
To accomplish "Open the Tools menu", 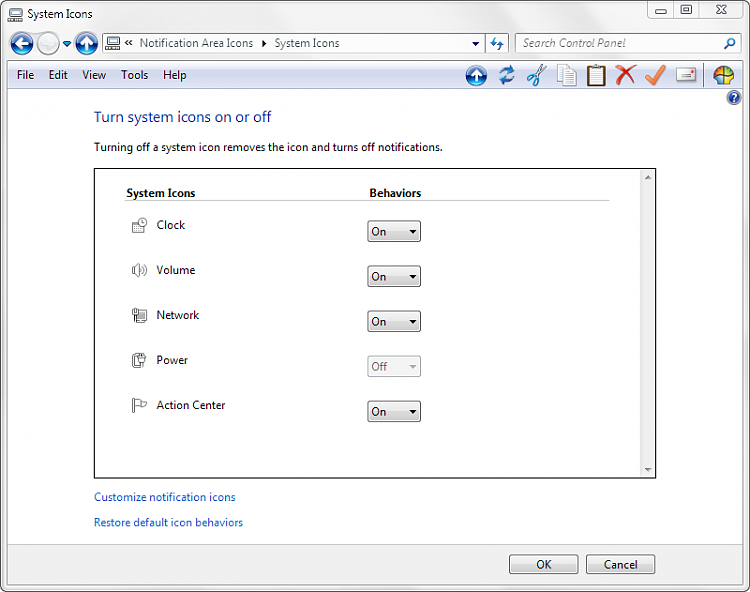I will pos(134,75).
